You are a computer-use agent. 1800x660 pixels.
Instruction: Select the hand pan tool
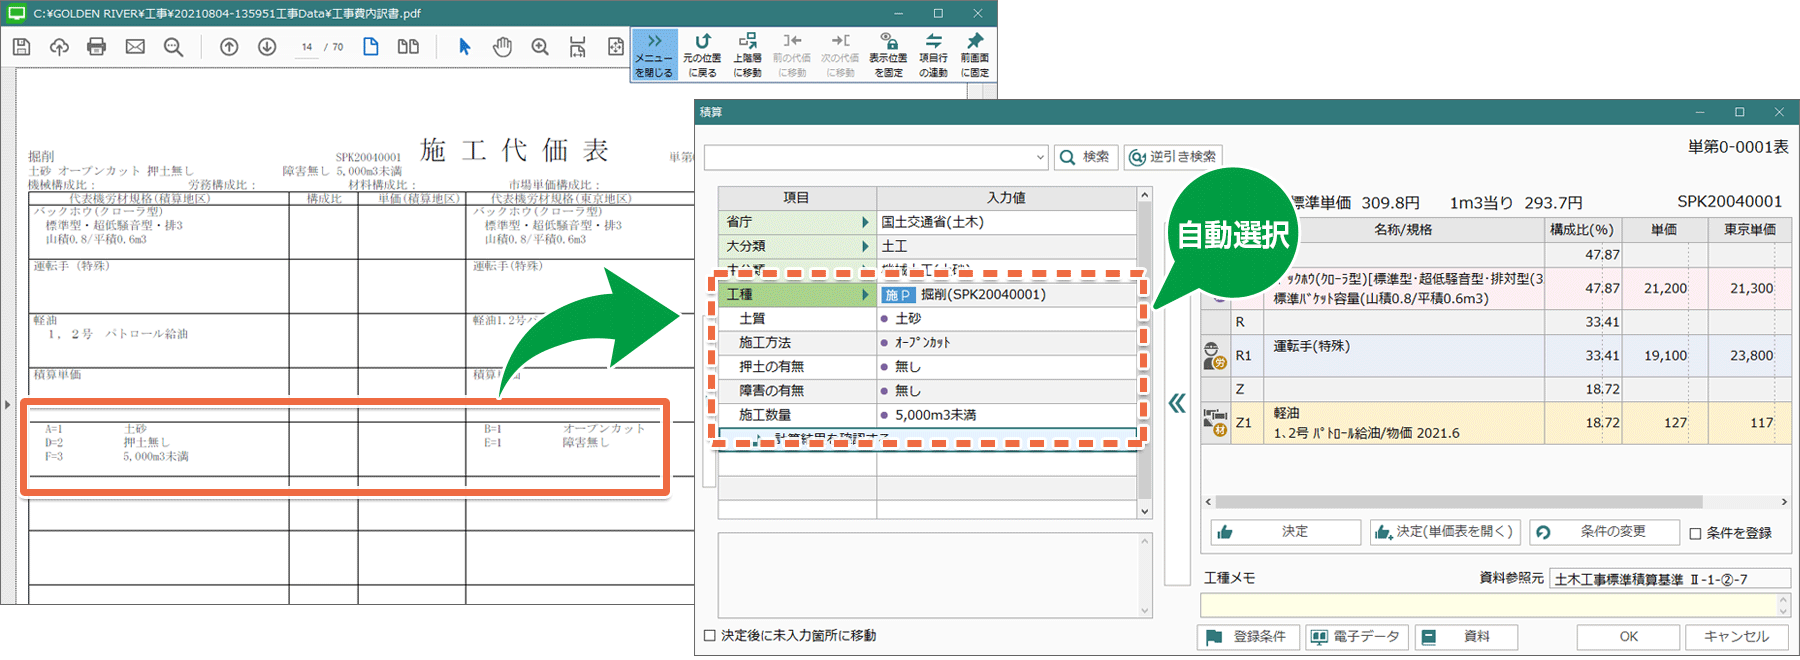502,47
